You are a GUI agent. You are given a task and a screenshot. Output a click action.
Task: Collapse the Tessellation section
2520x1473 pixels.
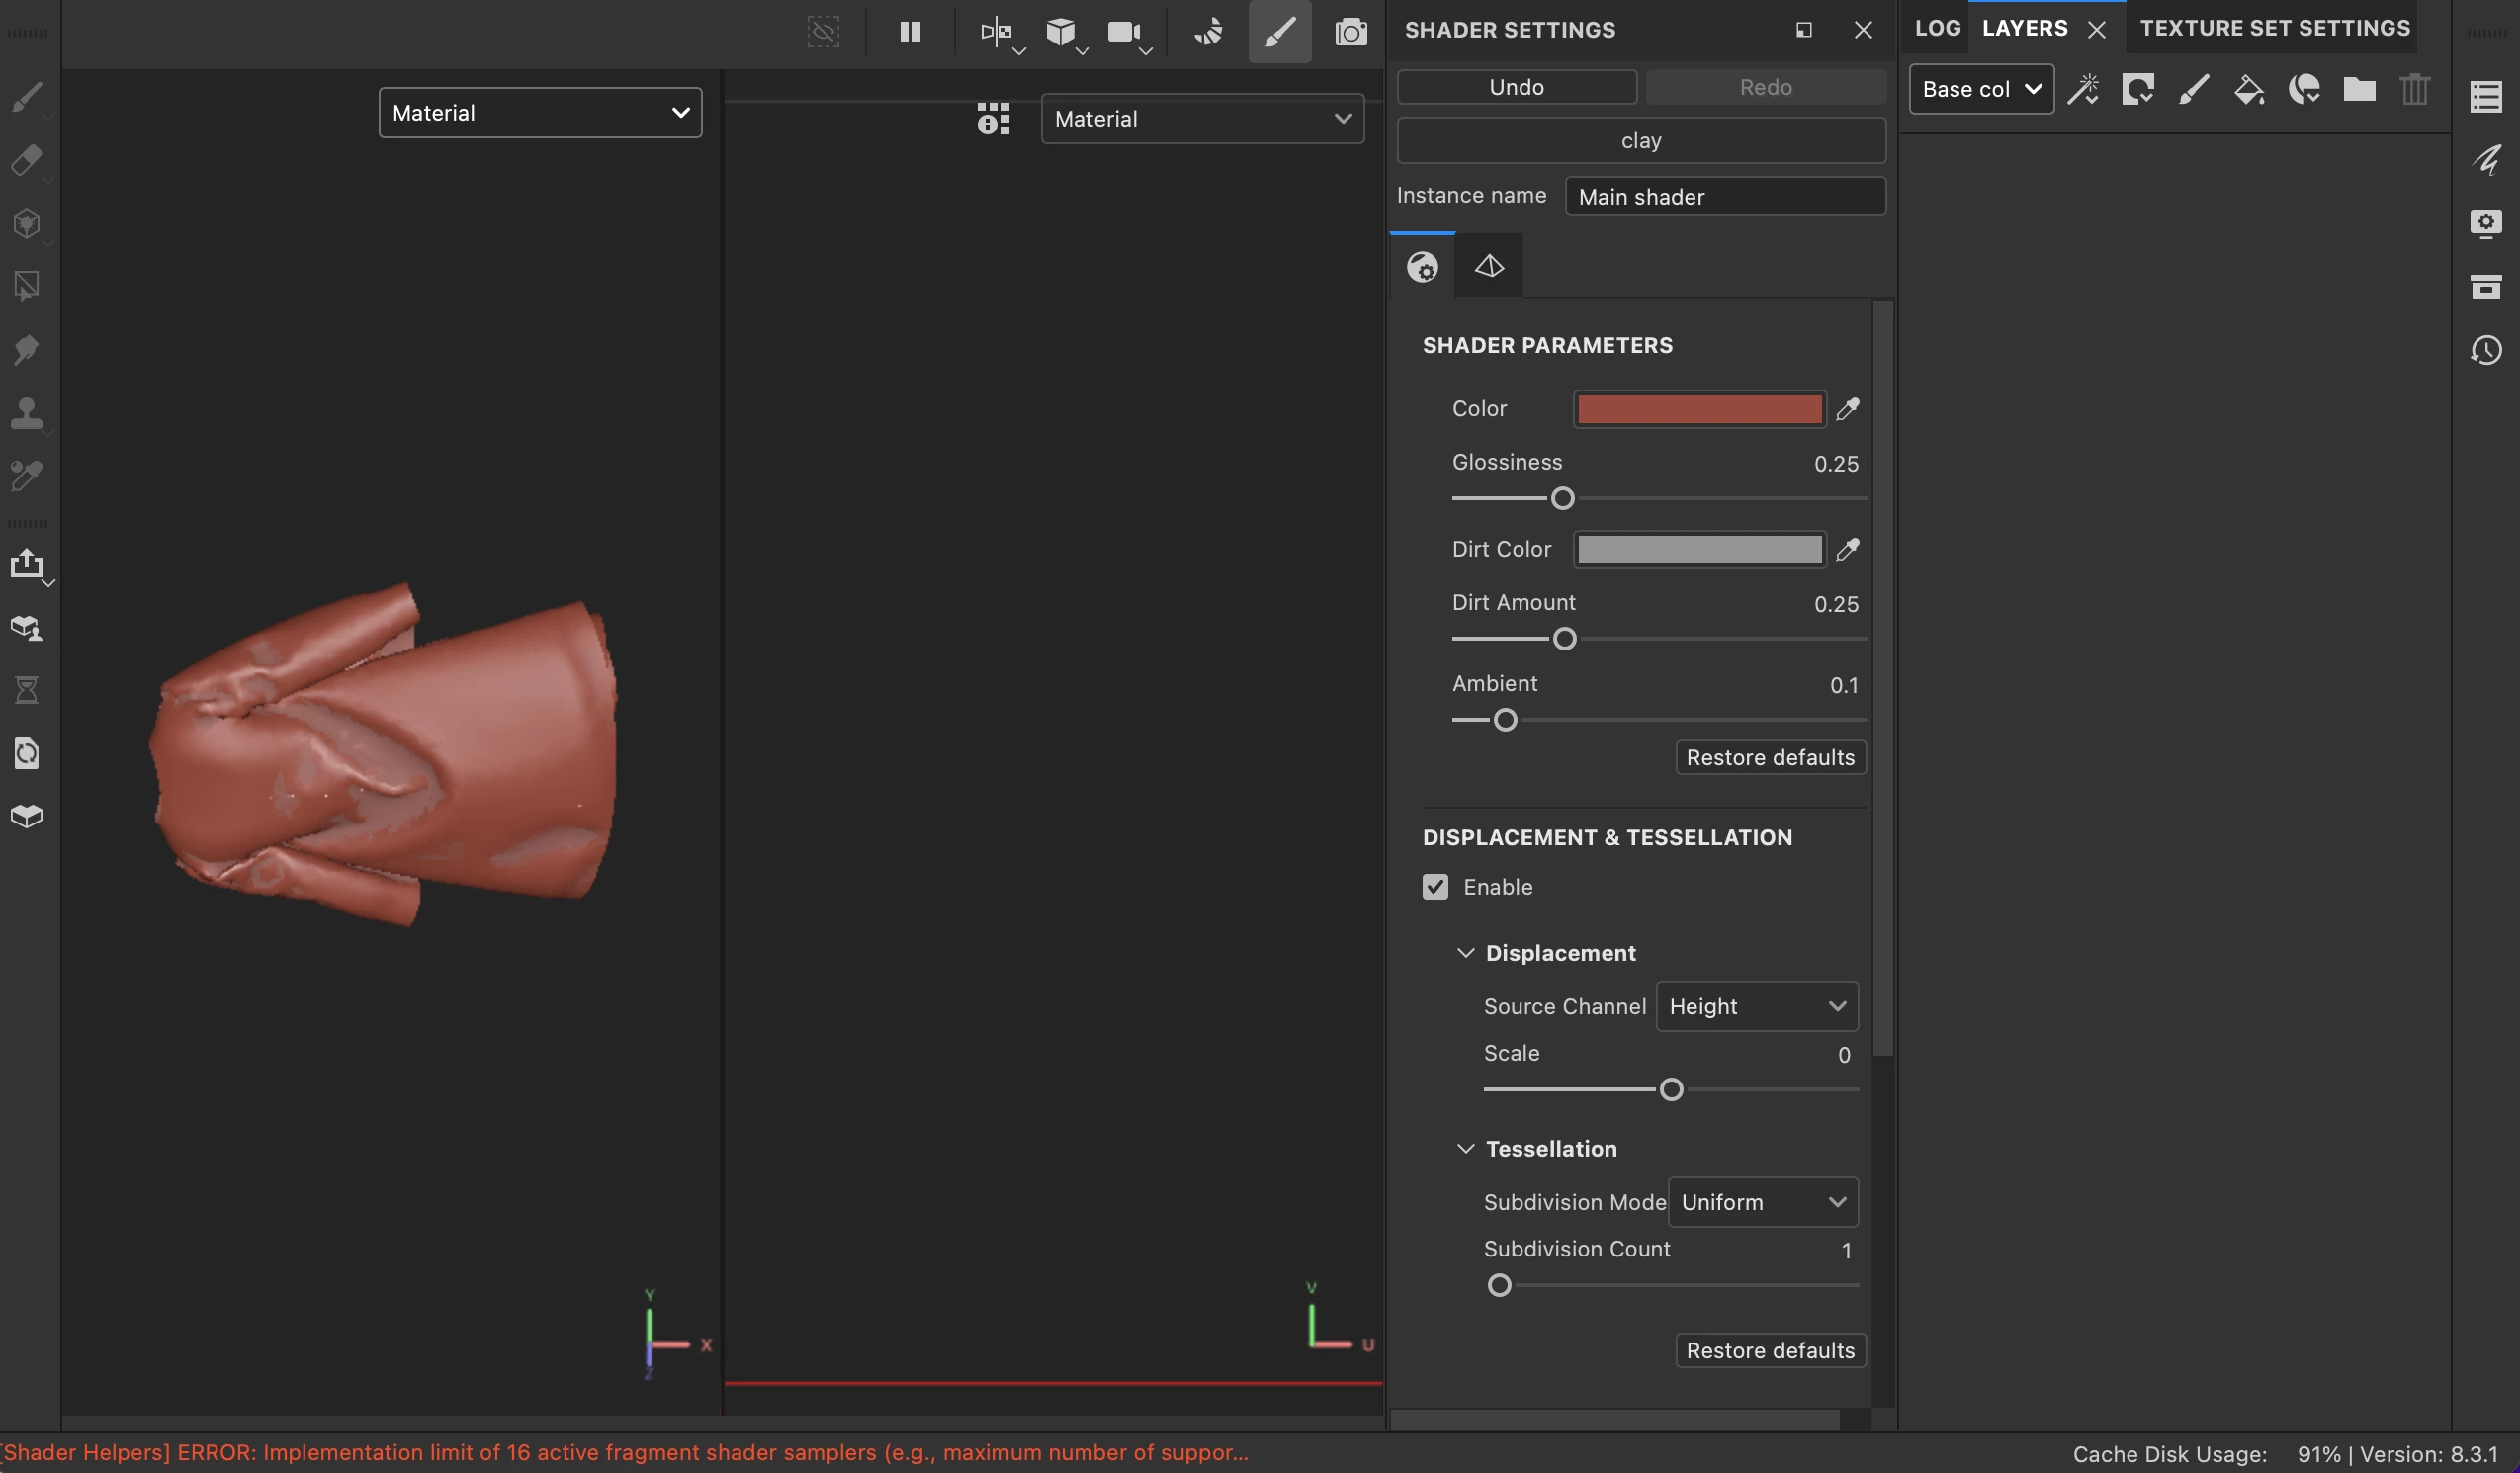tap(1465, 1149)
